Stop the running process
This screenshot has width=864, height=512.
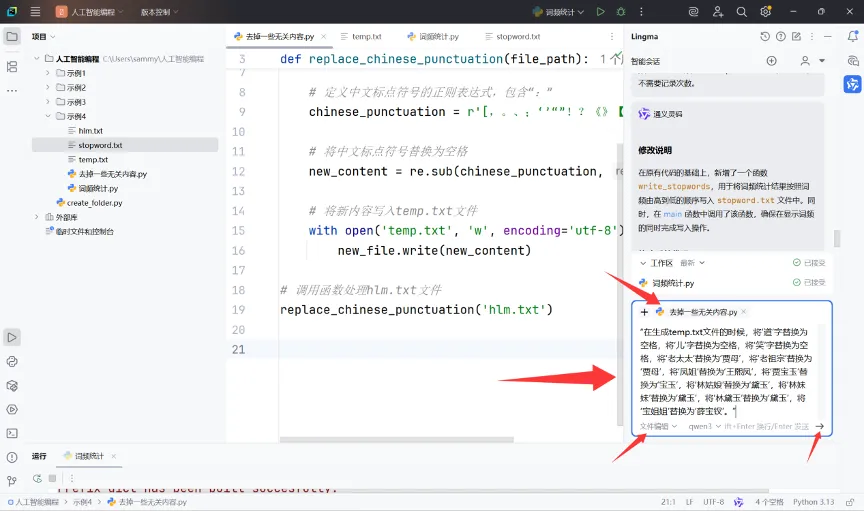pos(52,478)
